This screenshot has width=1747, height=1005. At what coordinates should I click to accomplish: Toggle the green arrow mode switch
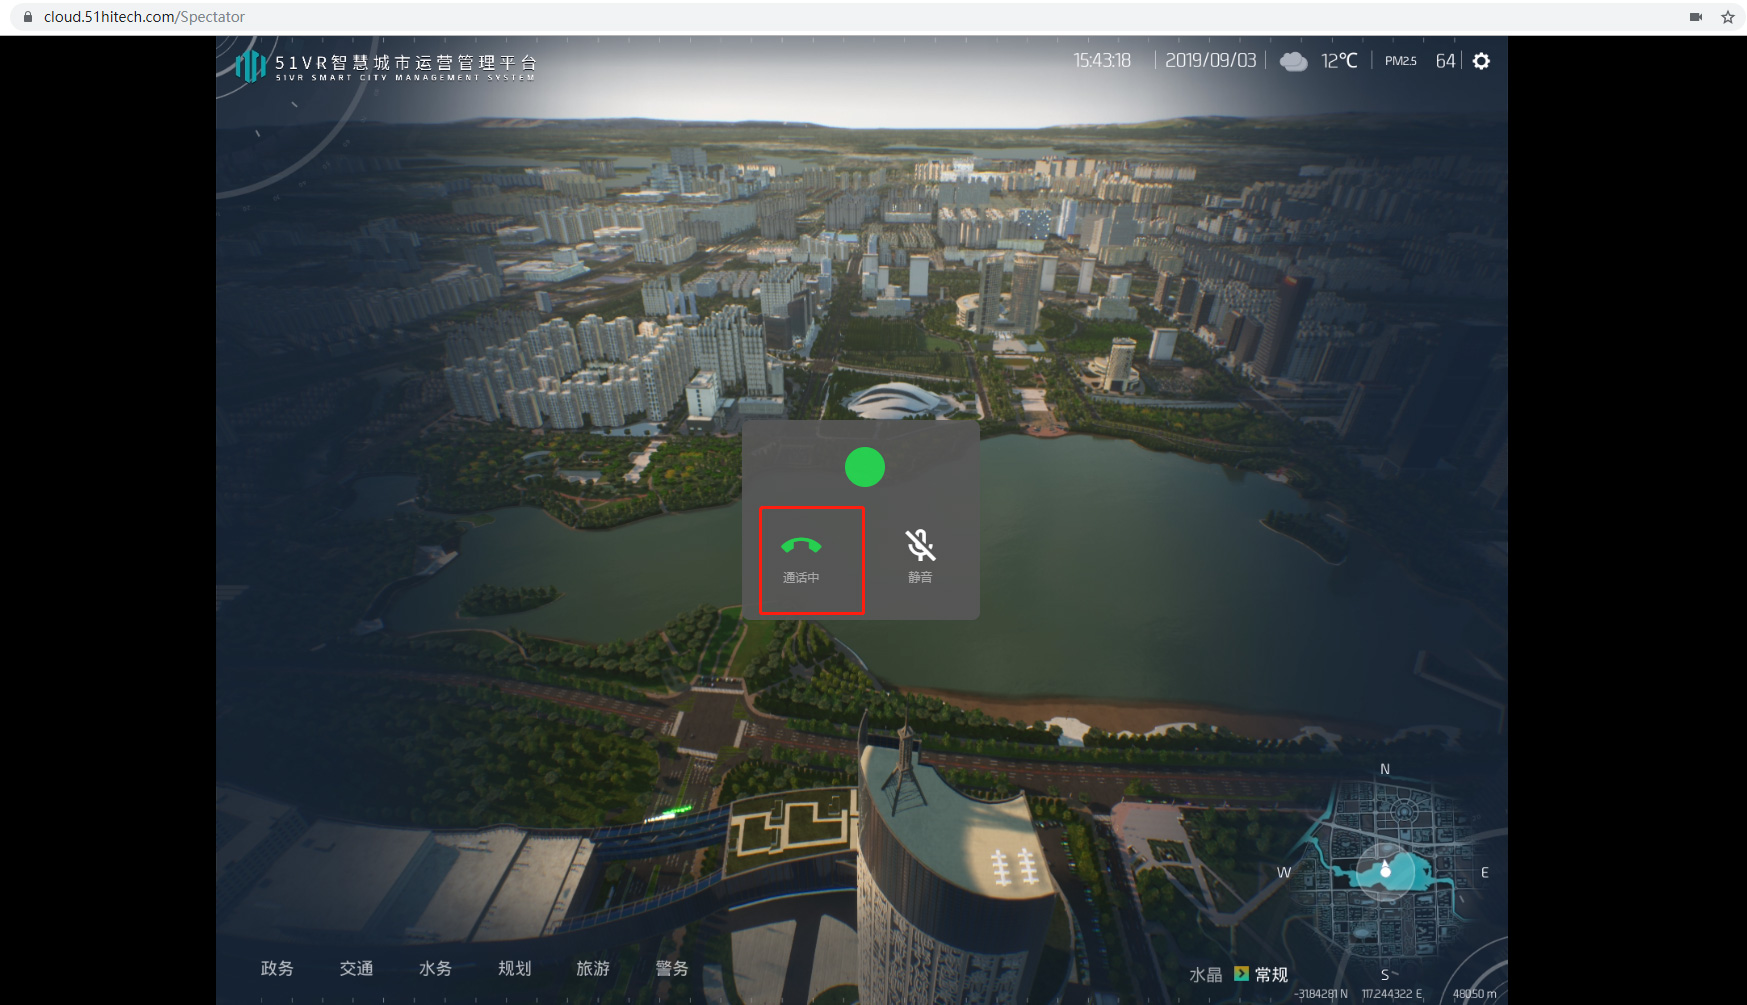point(1241,973)
